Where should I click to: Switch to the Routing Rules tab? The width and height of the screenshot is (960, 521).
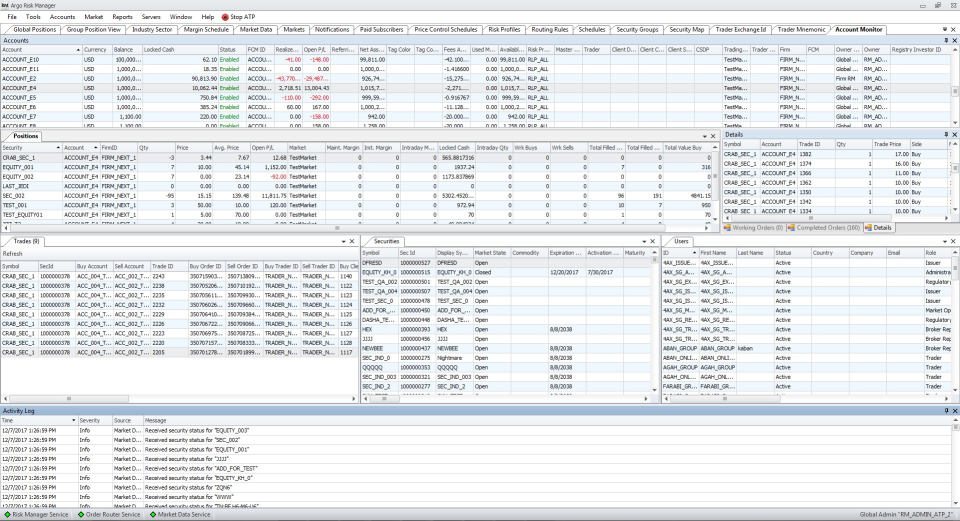pos(549,29)
